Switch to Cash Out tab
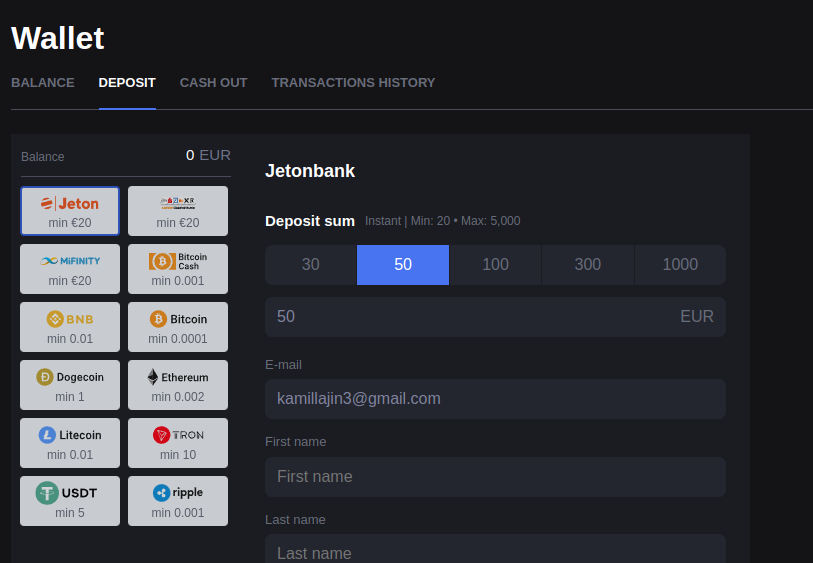813x563 pixels. [x=213, y=83]
